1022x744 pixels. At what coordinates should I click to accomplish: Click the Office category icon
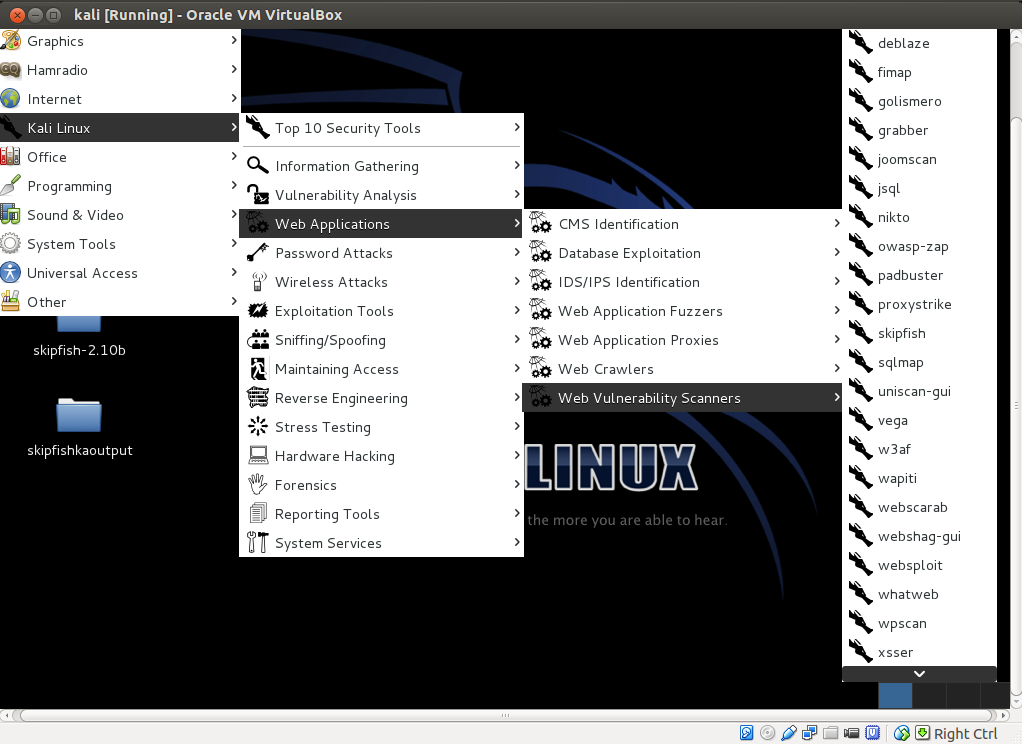(x=10, y=156)
